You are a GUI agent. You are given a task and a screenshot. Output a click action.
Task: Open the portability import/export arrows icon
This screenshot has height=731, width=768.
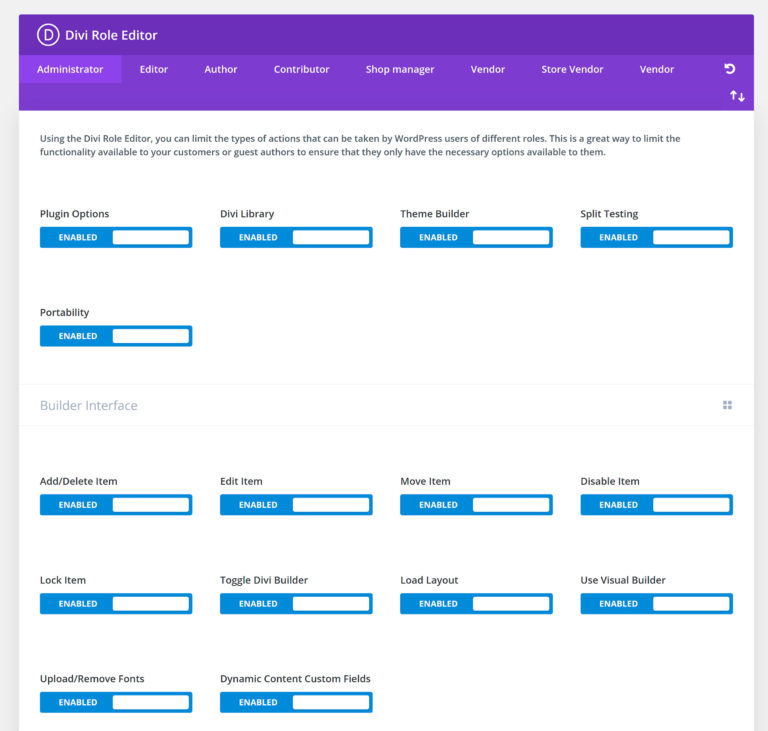pos(737,96)
